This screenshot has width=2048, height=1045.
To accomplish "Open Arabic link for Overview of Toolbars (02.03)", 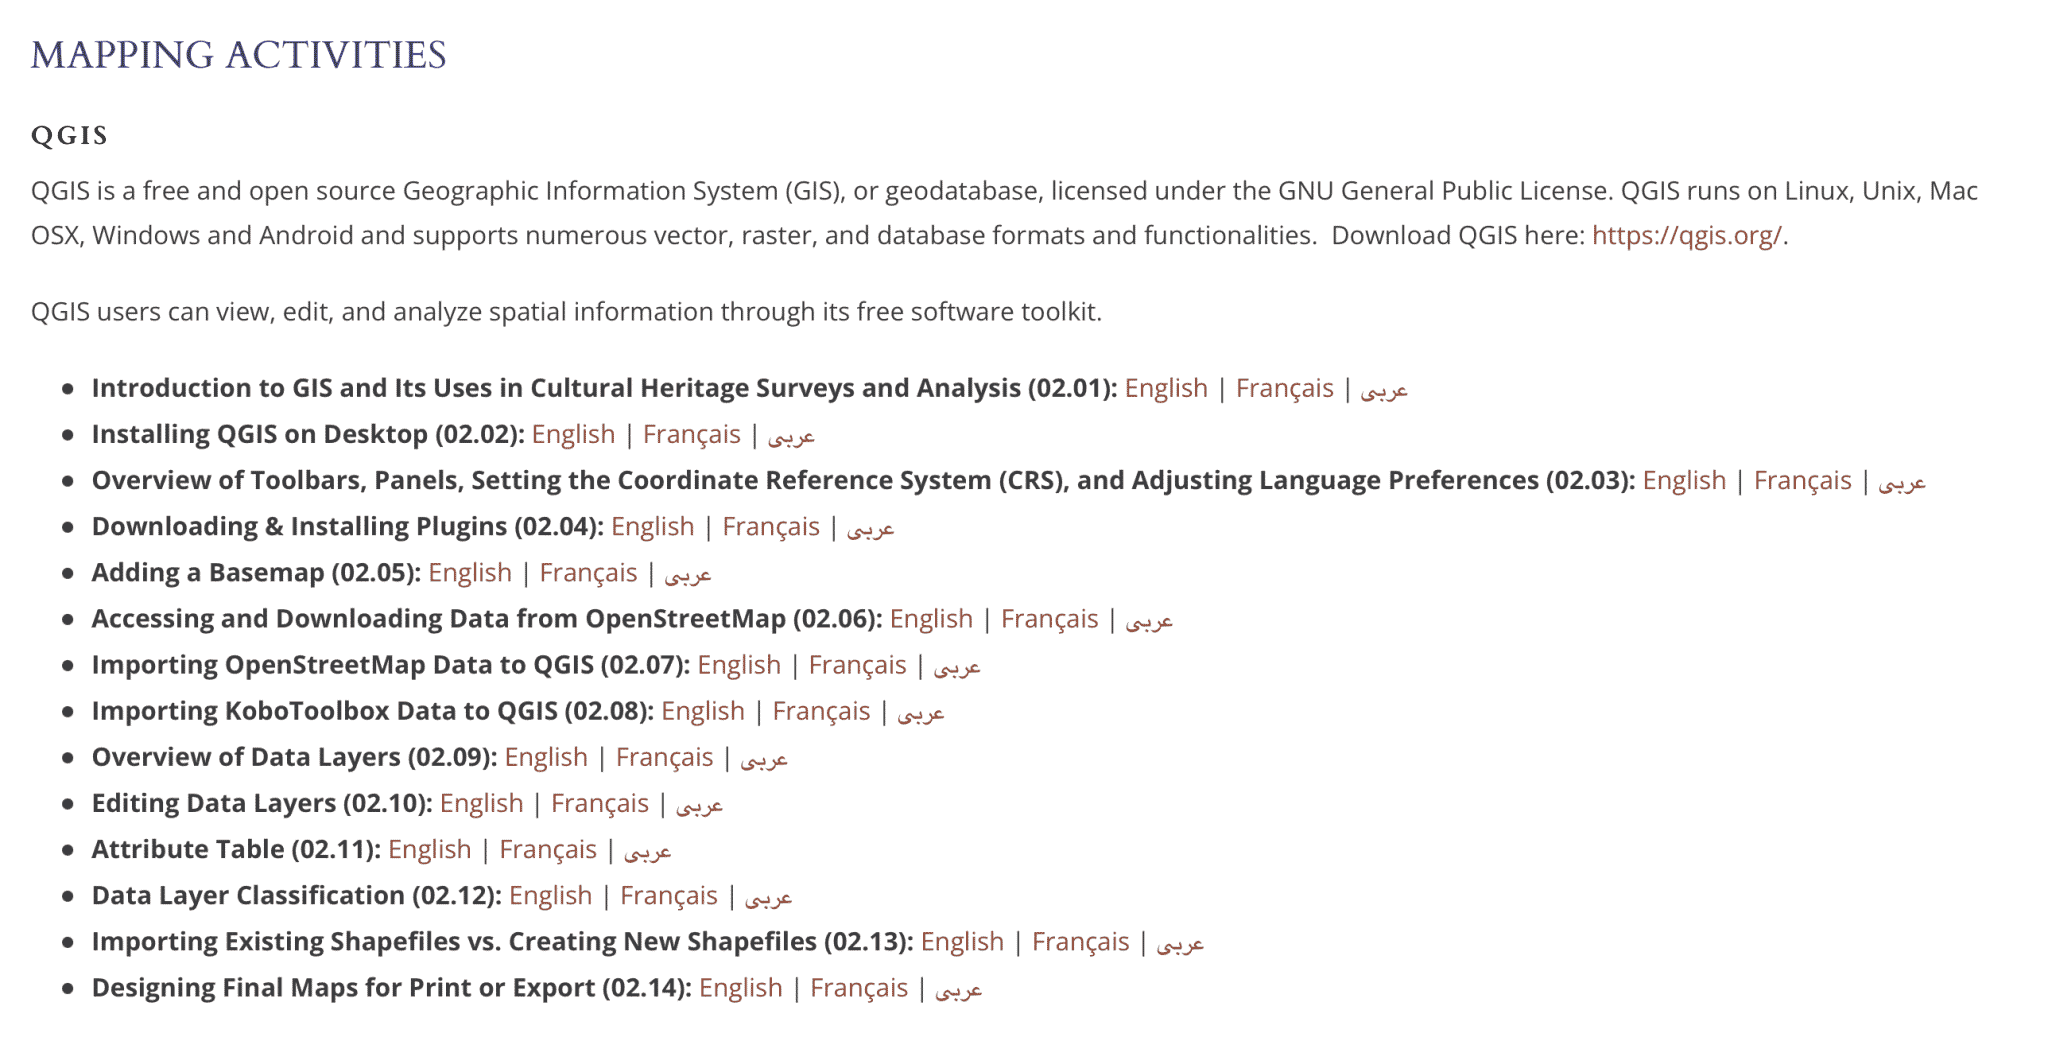I will 1901,482.
